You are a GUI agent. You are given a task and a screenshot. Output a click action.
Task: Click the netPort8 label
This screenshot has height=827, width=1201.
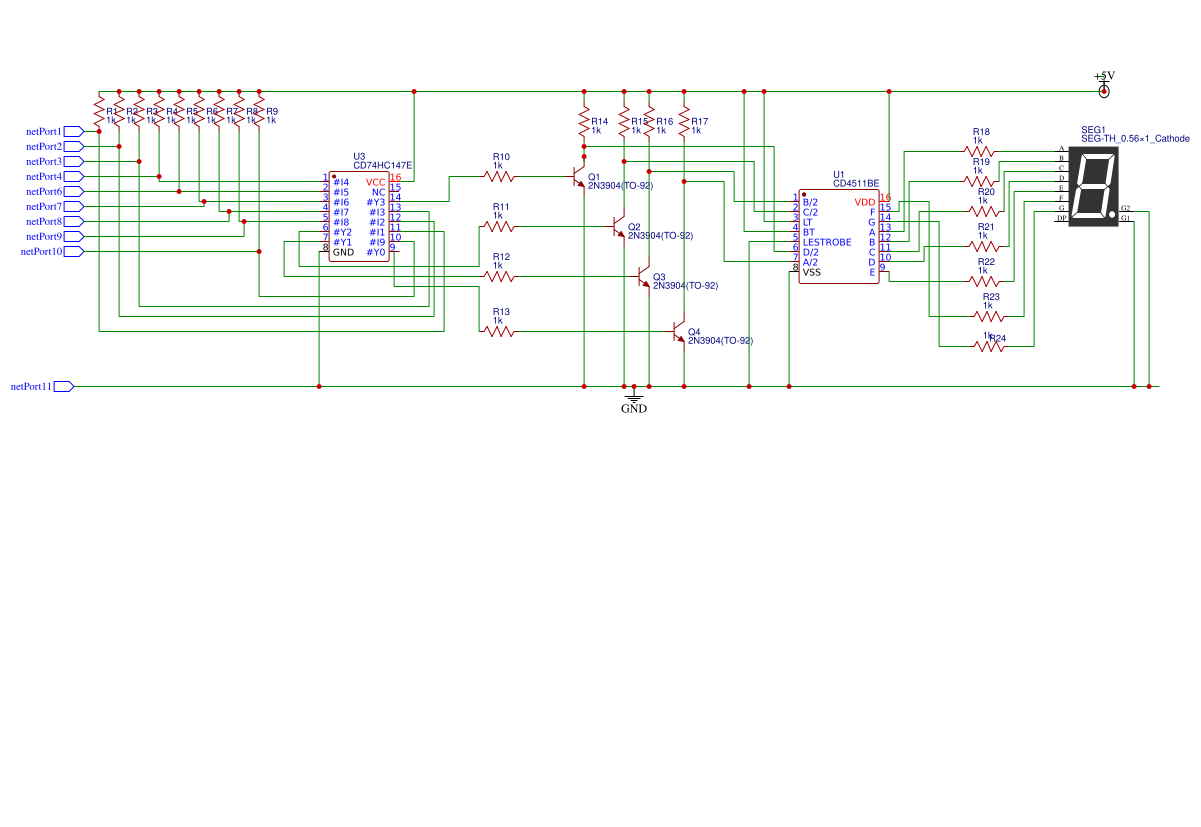(44, 221)
